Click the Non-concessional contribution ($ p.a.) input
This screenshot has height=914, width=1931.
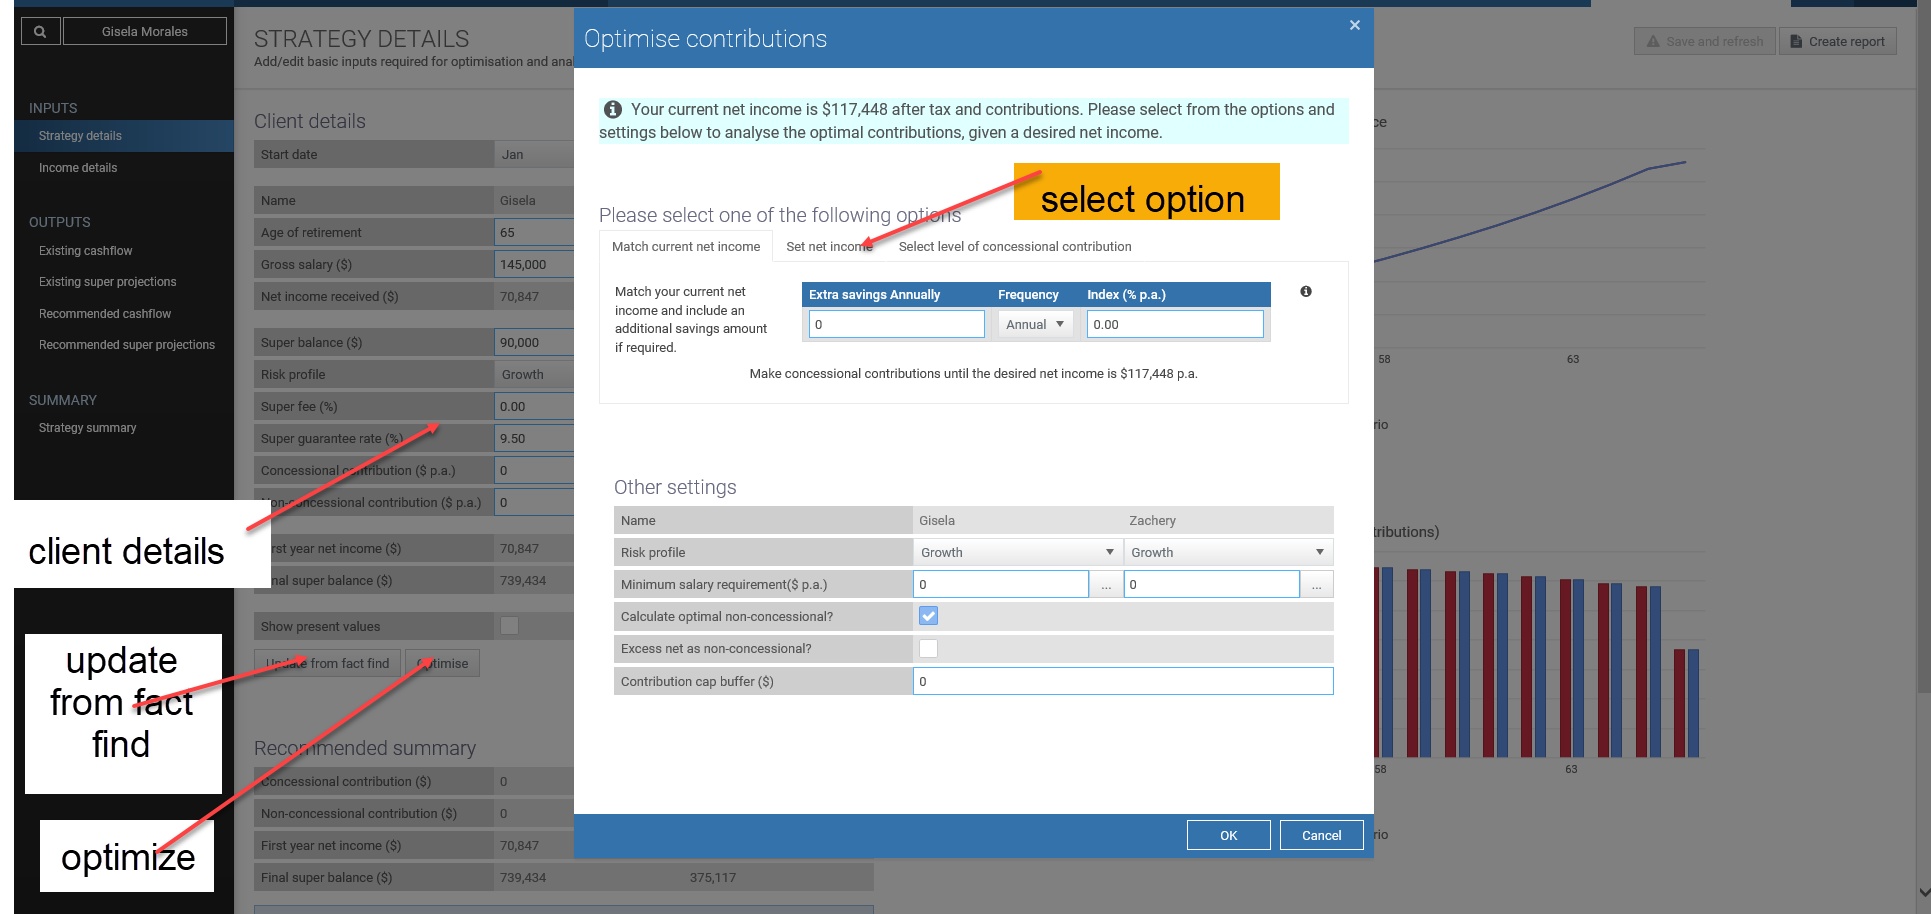[534, 502]
